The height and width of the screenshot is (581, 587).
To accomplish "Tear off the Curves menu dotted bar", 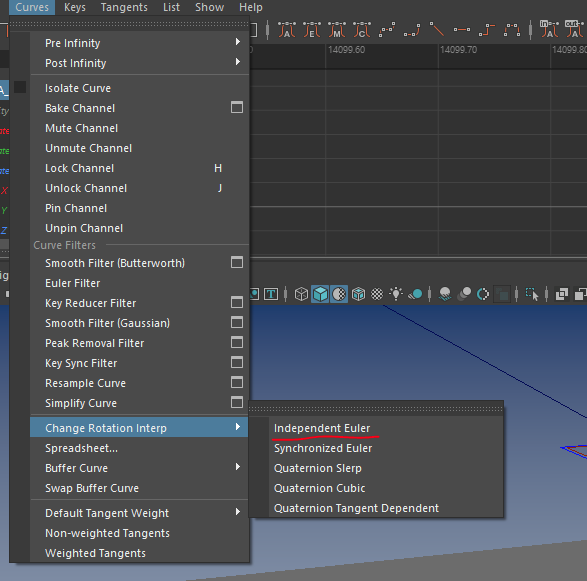I will pos(129,24).
